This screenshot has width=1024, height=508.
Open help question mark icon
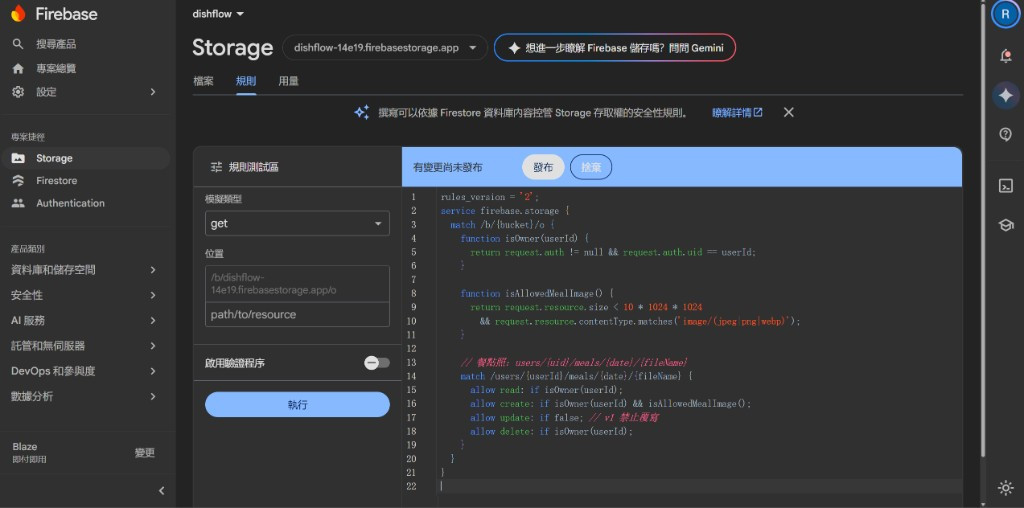pyautogui.click(x=1006, y=135)
